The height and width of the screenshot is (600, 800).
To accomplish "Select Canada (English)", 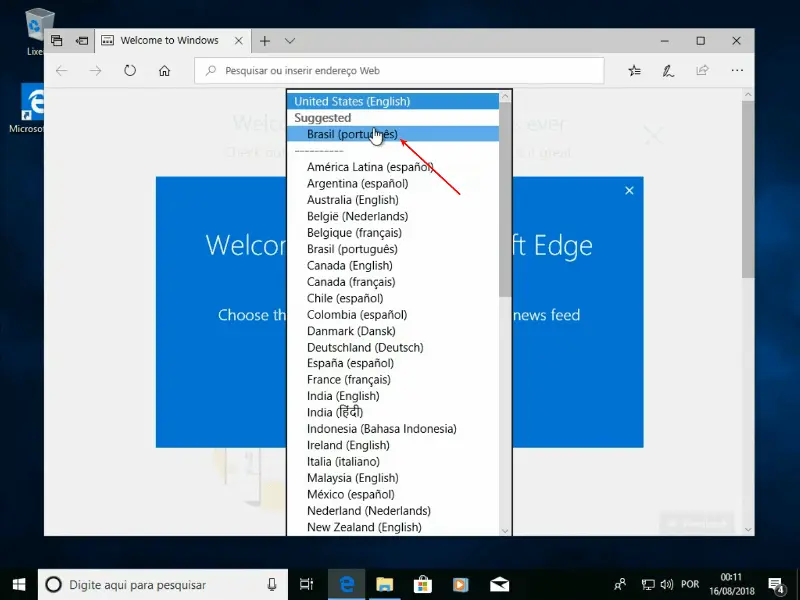I will (x=393, y=265).
